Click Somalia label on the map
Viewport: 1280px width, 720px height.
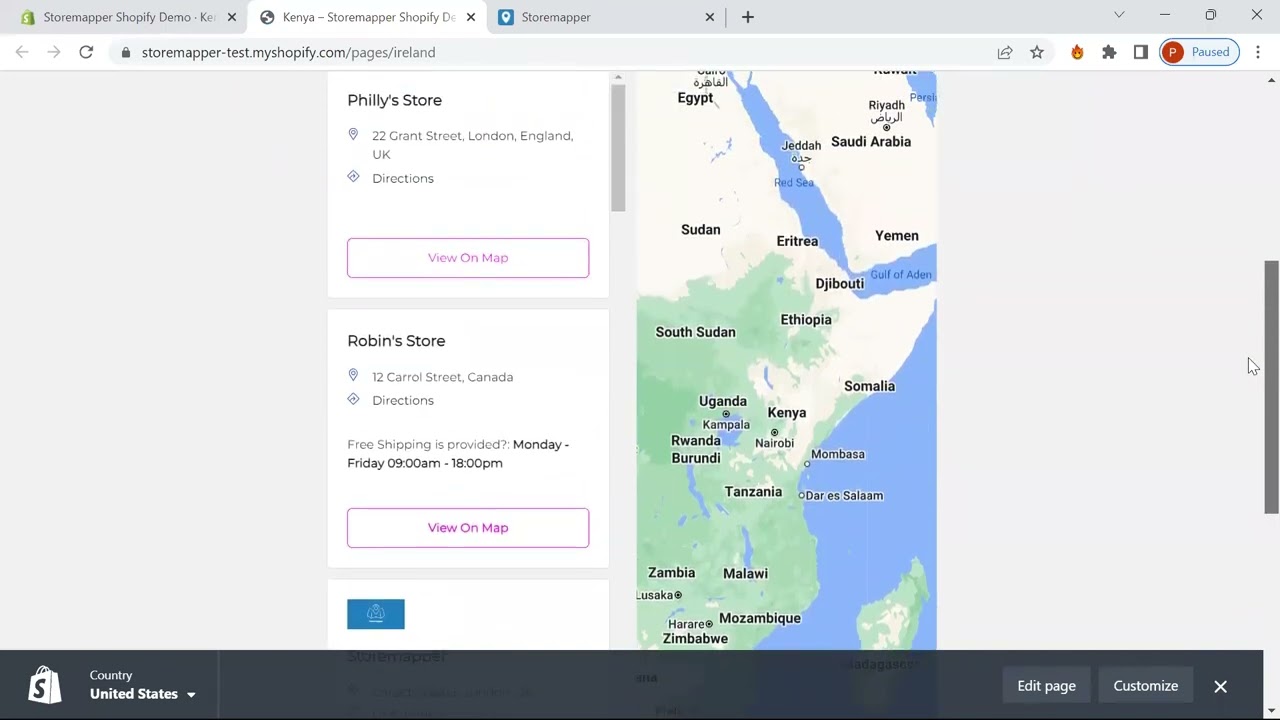click(869, 386)
